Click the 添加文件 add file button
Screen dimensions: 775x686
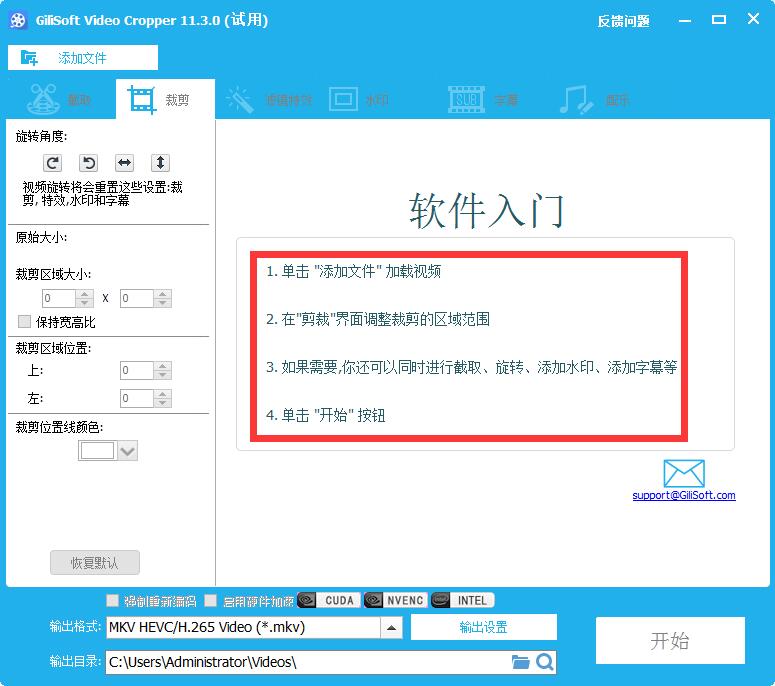[68, 58]
